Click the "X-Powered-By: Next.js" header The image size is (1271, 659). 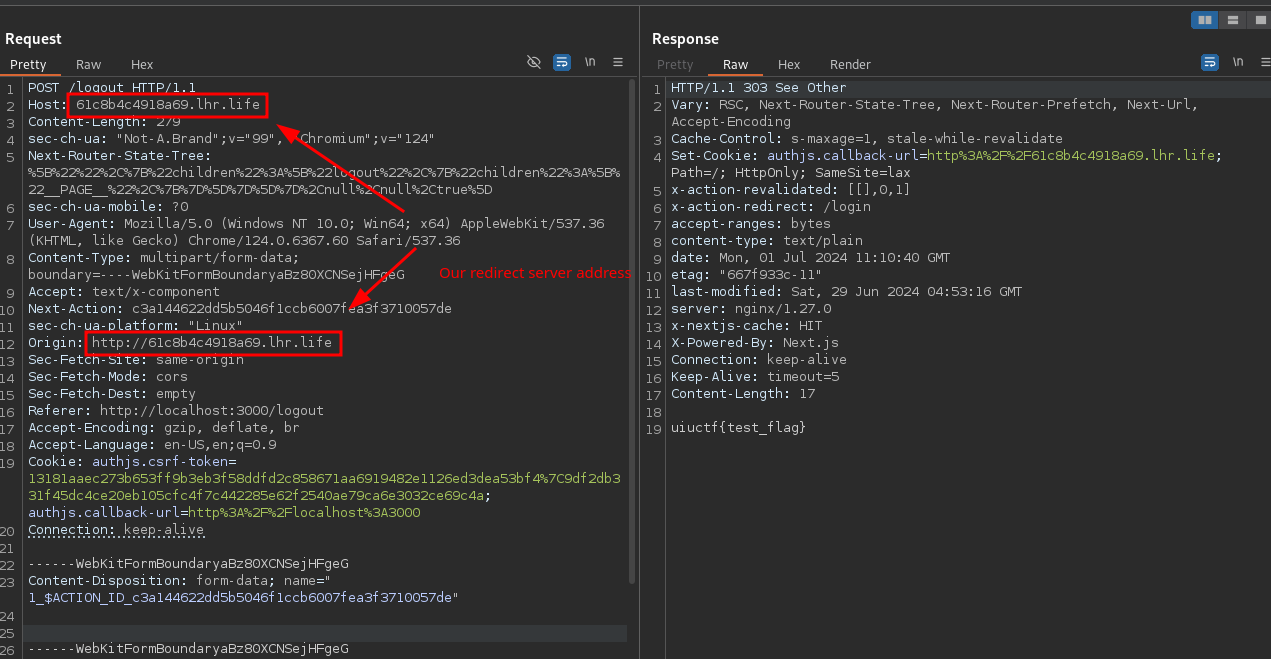(755, 342)
